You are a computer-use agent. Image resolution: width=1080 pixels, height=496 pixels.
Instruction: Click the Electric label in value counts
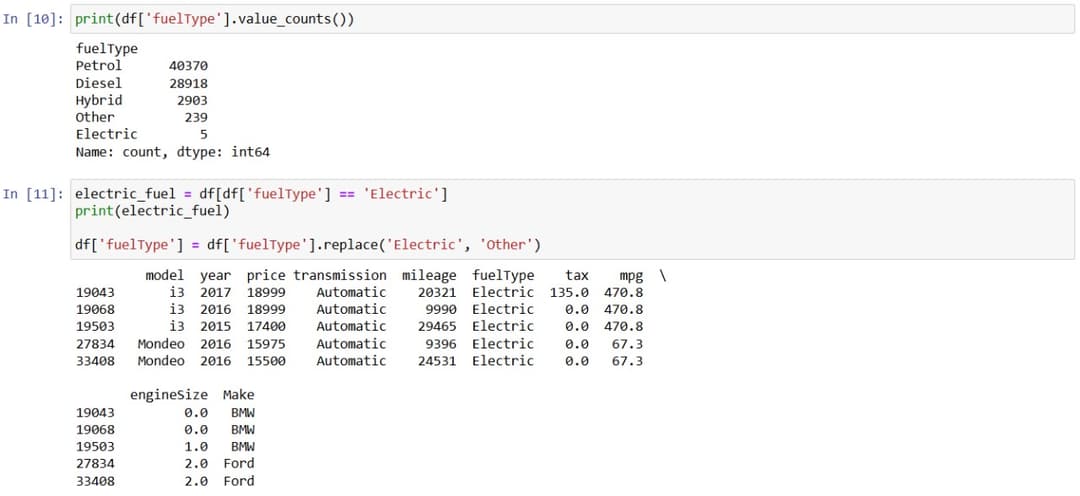coord(107,134)
